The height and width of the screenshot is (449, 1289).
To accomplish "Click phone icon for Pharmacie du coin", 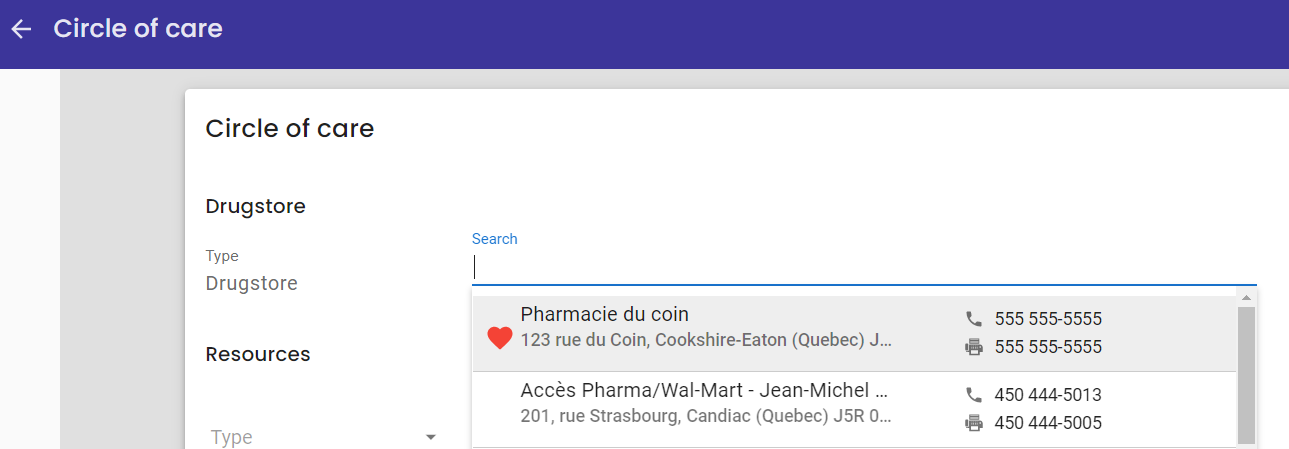I will click(974, 319).
